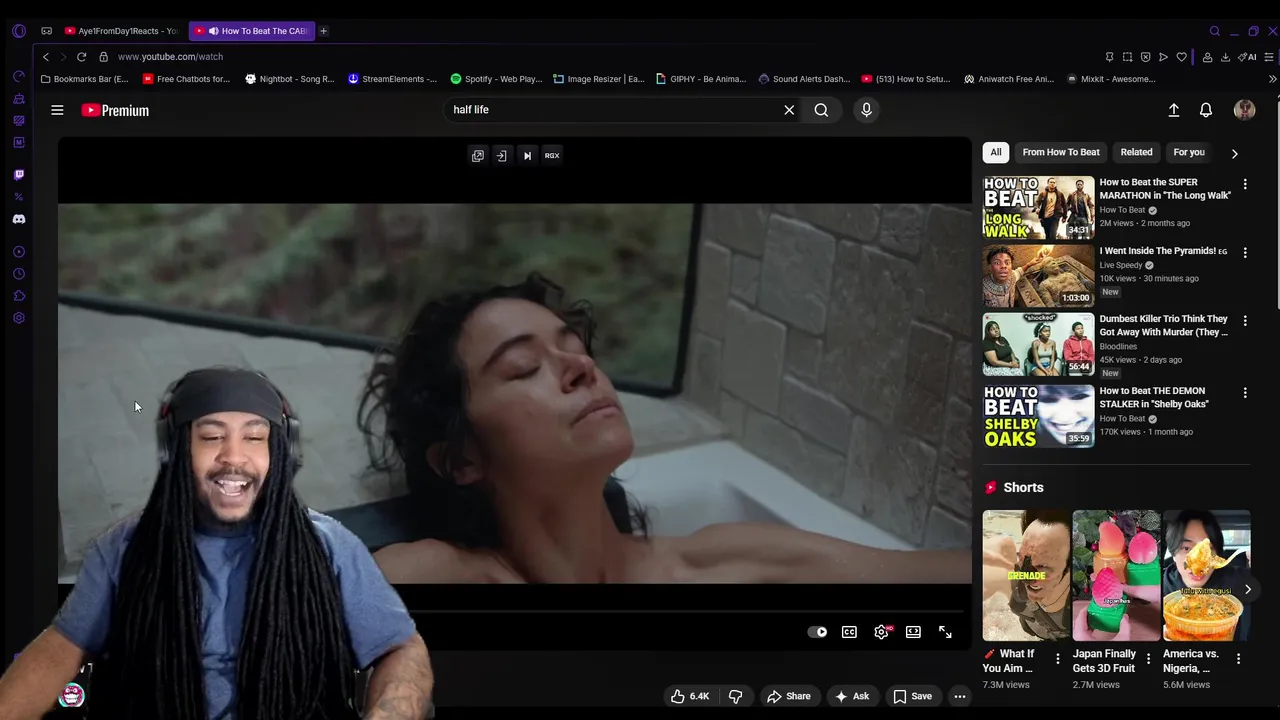Toggle the autoplay switch

pyautogui.click(x=817, y=632)
